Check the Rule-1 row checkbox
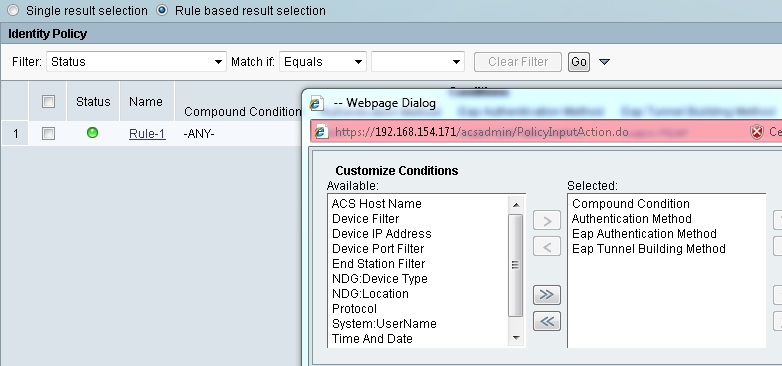The height and width of the screenshot is (366, 782). (x=48, y=133)
